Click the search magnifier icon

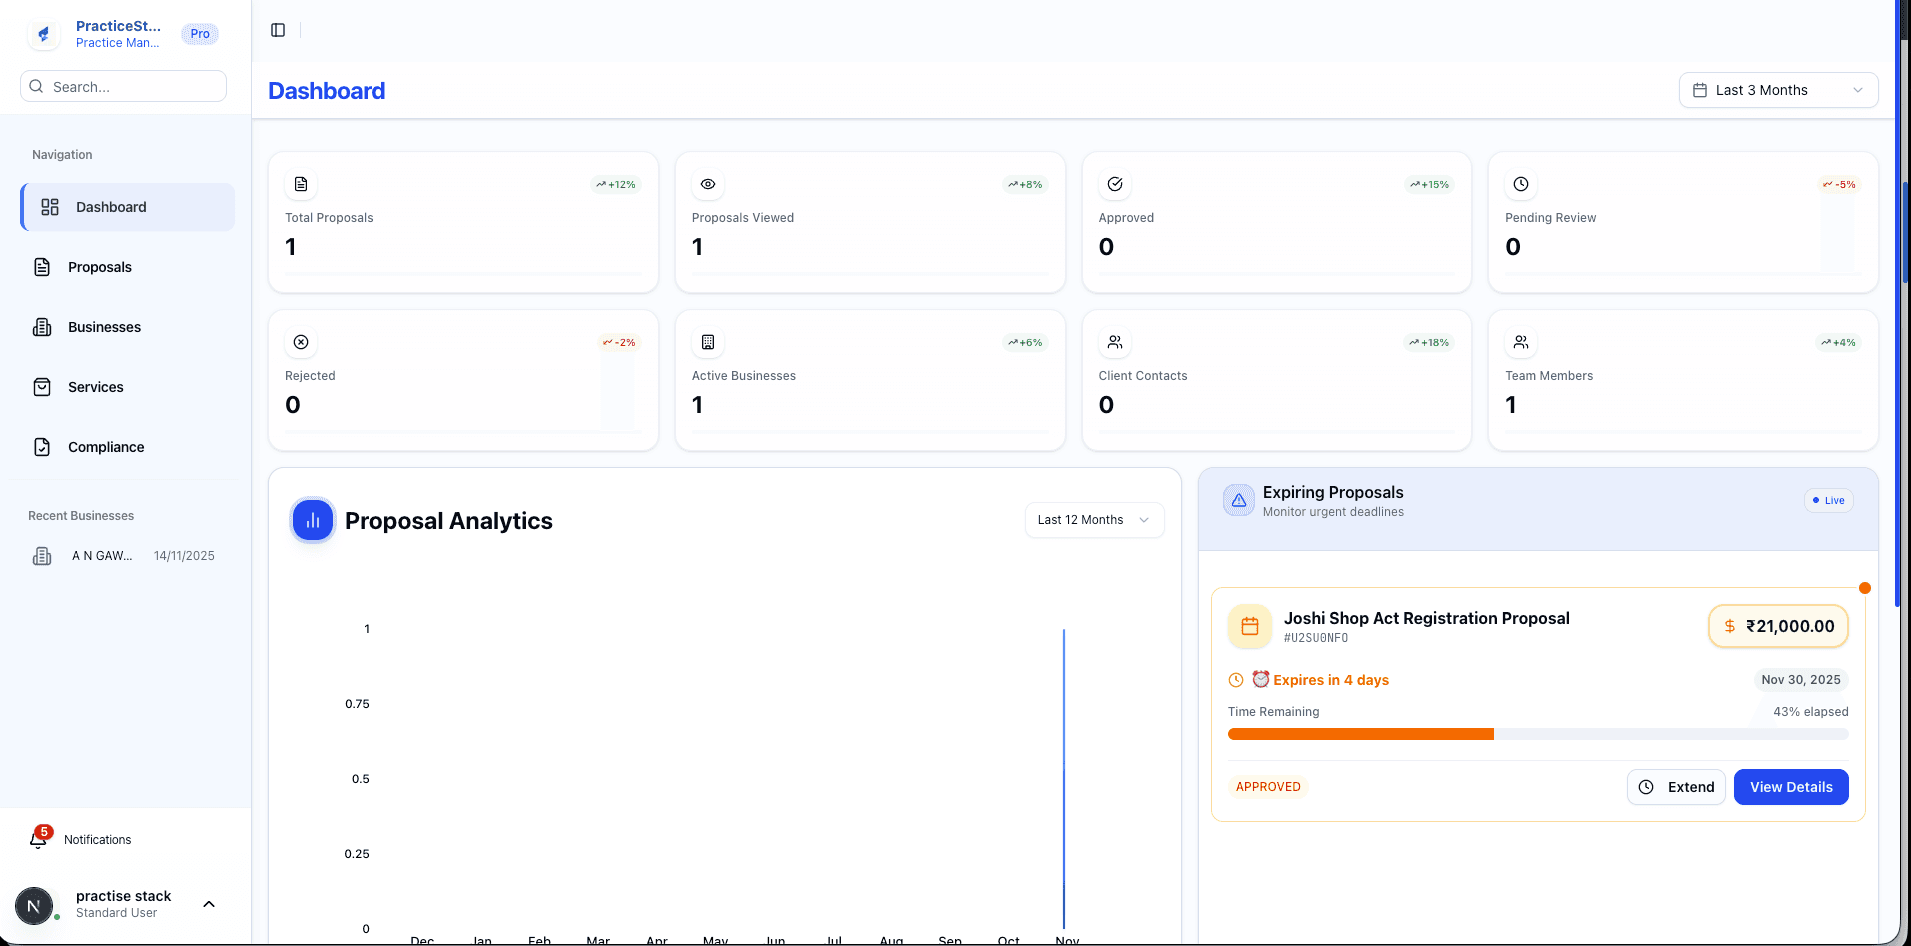pos(36,86)
